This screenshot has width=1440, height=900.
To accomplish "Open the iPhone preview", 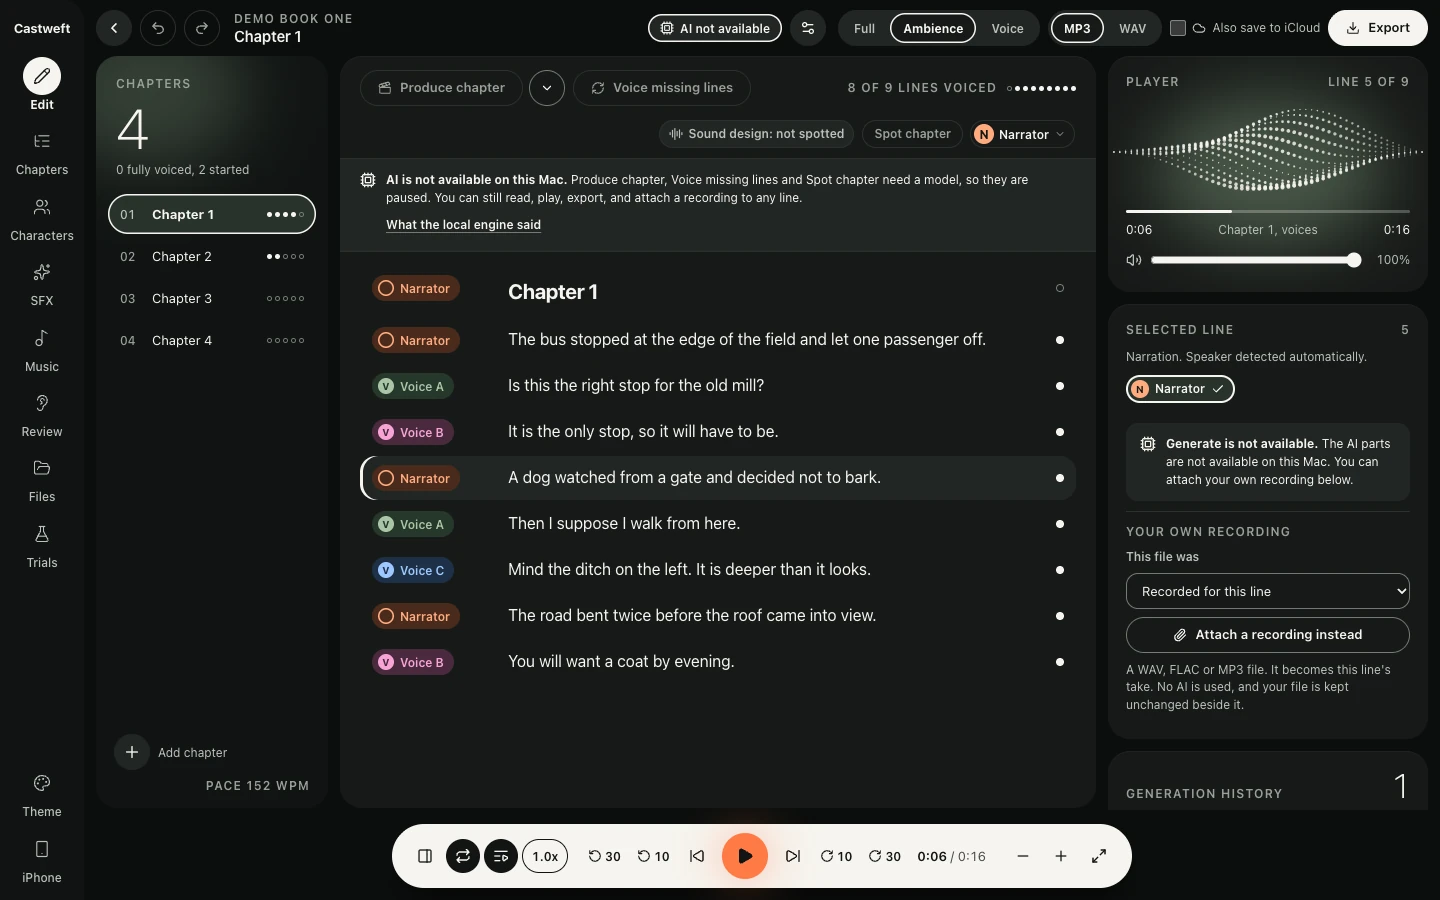I will point(42,861).
